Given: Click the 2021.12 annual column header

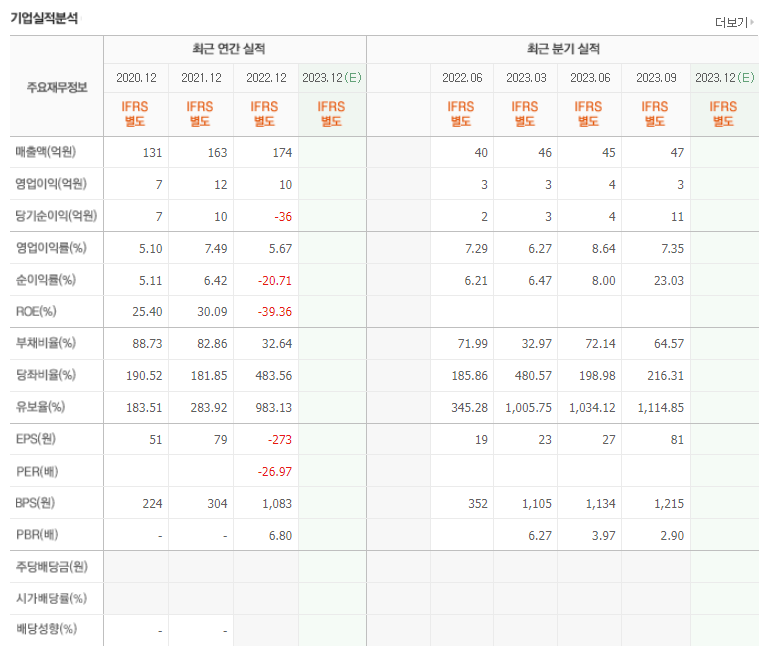Looking at the screenshot, I should 201,78.
